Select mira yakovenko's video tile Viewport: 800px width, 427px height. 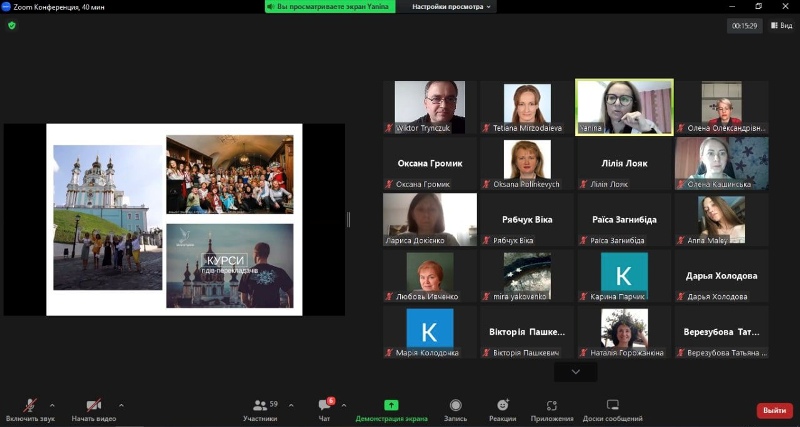(x=527, y=275)
